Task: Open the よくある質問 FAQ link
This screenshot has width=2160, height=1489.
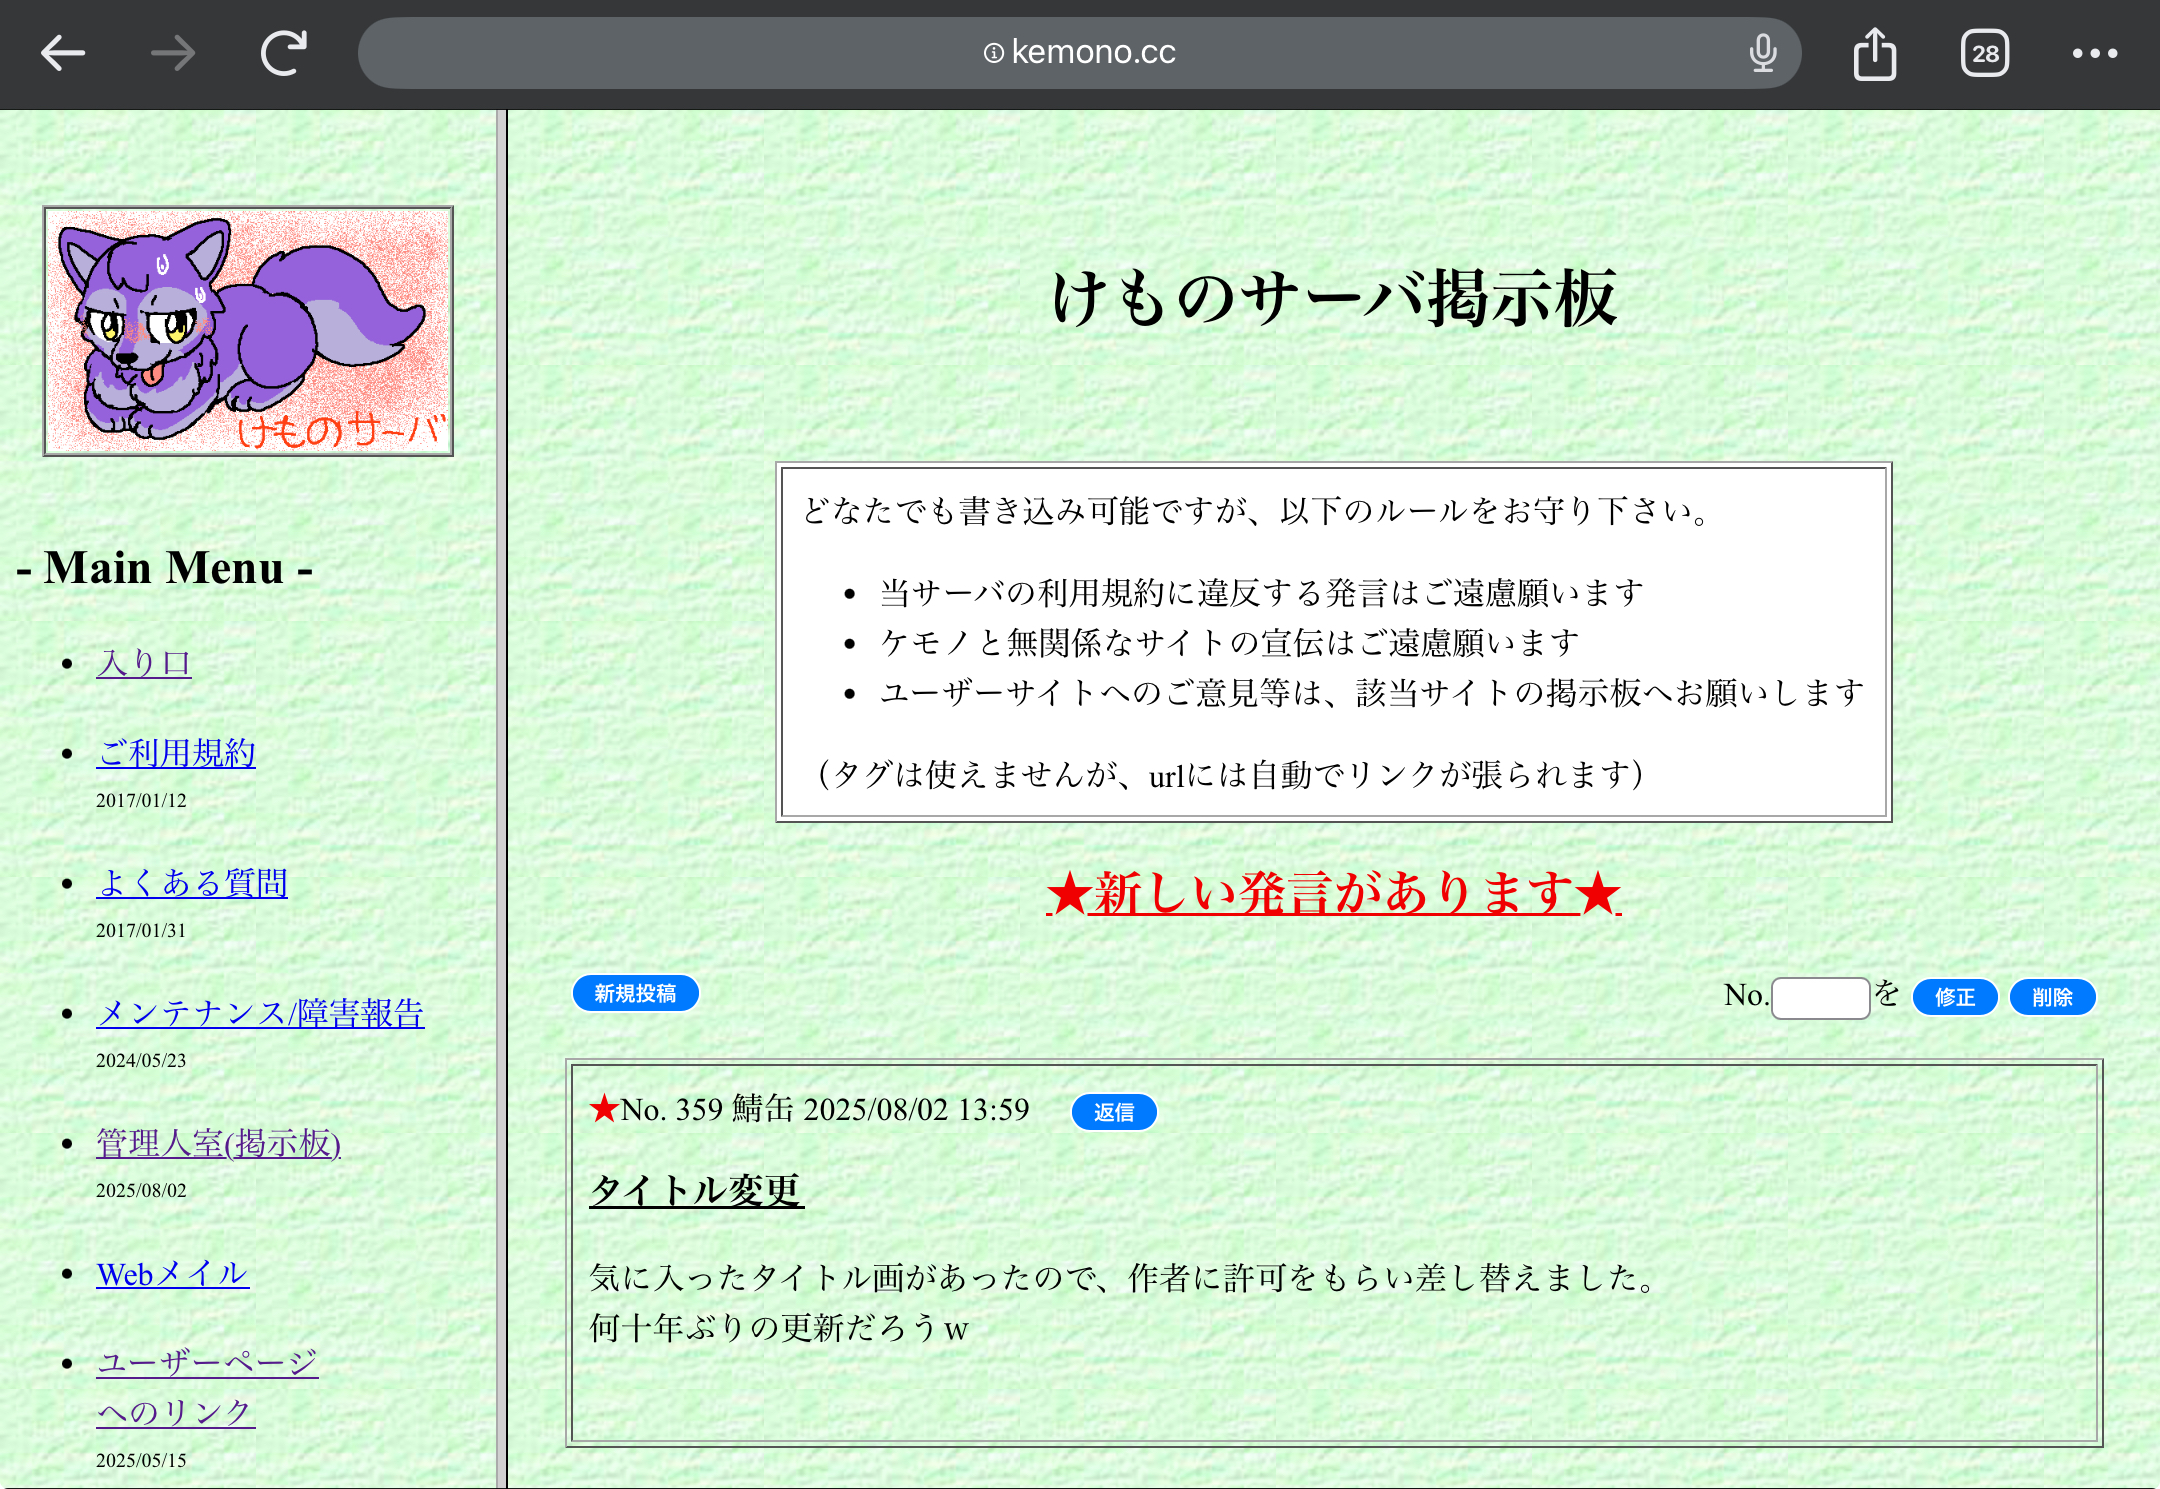Action: 192,883
